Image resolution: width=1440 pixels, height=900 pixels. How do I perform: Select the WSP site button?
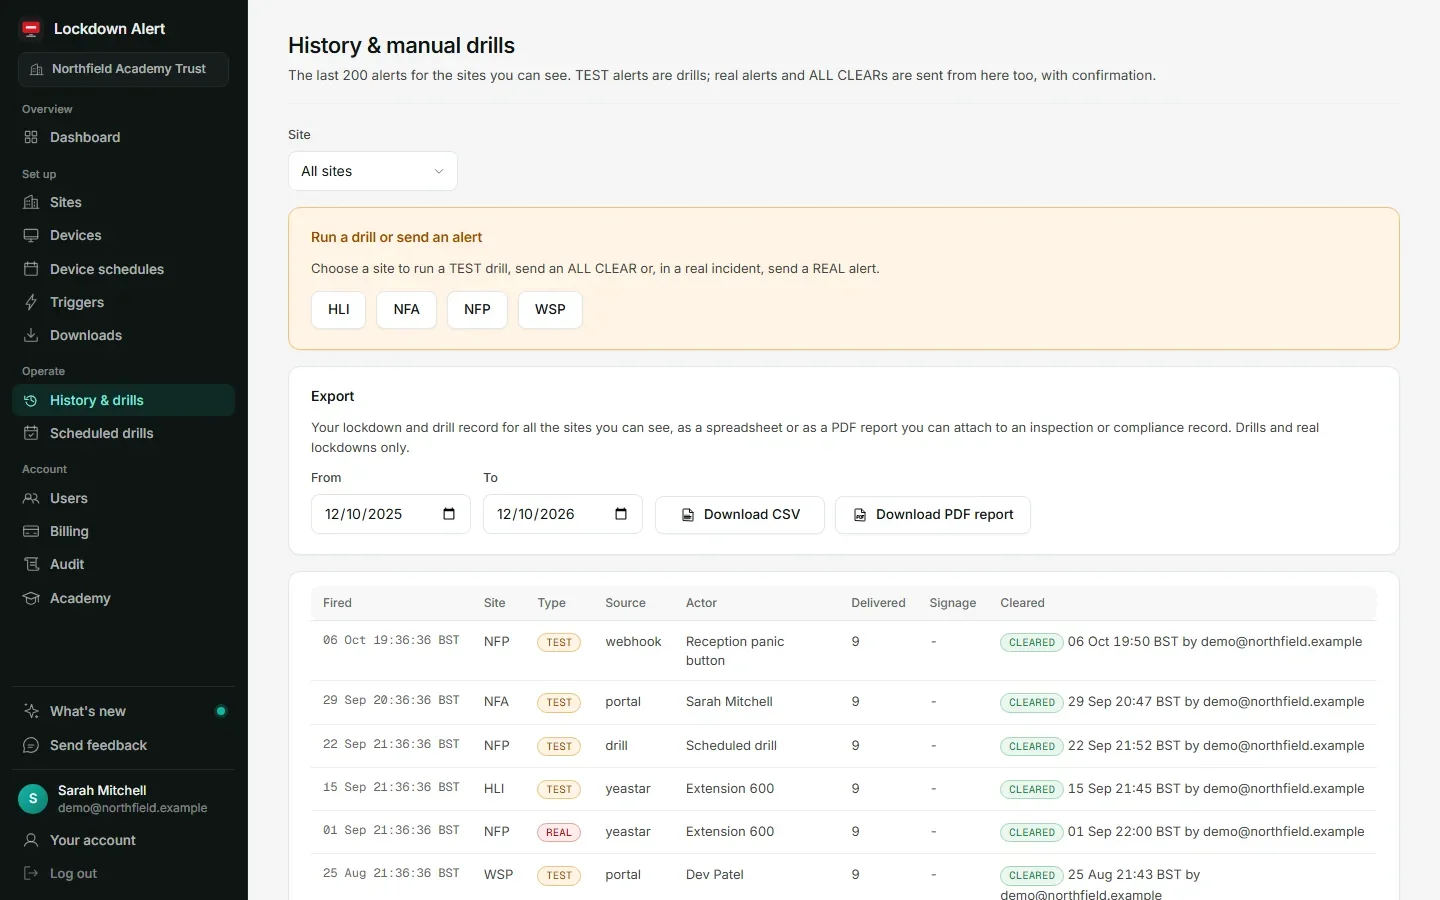click(x=550, y=309)
